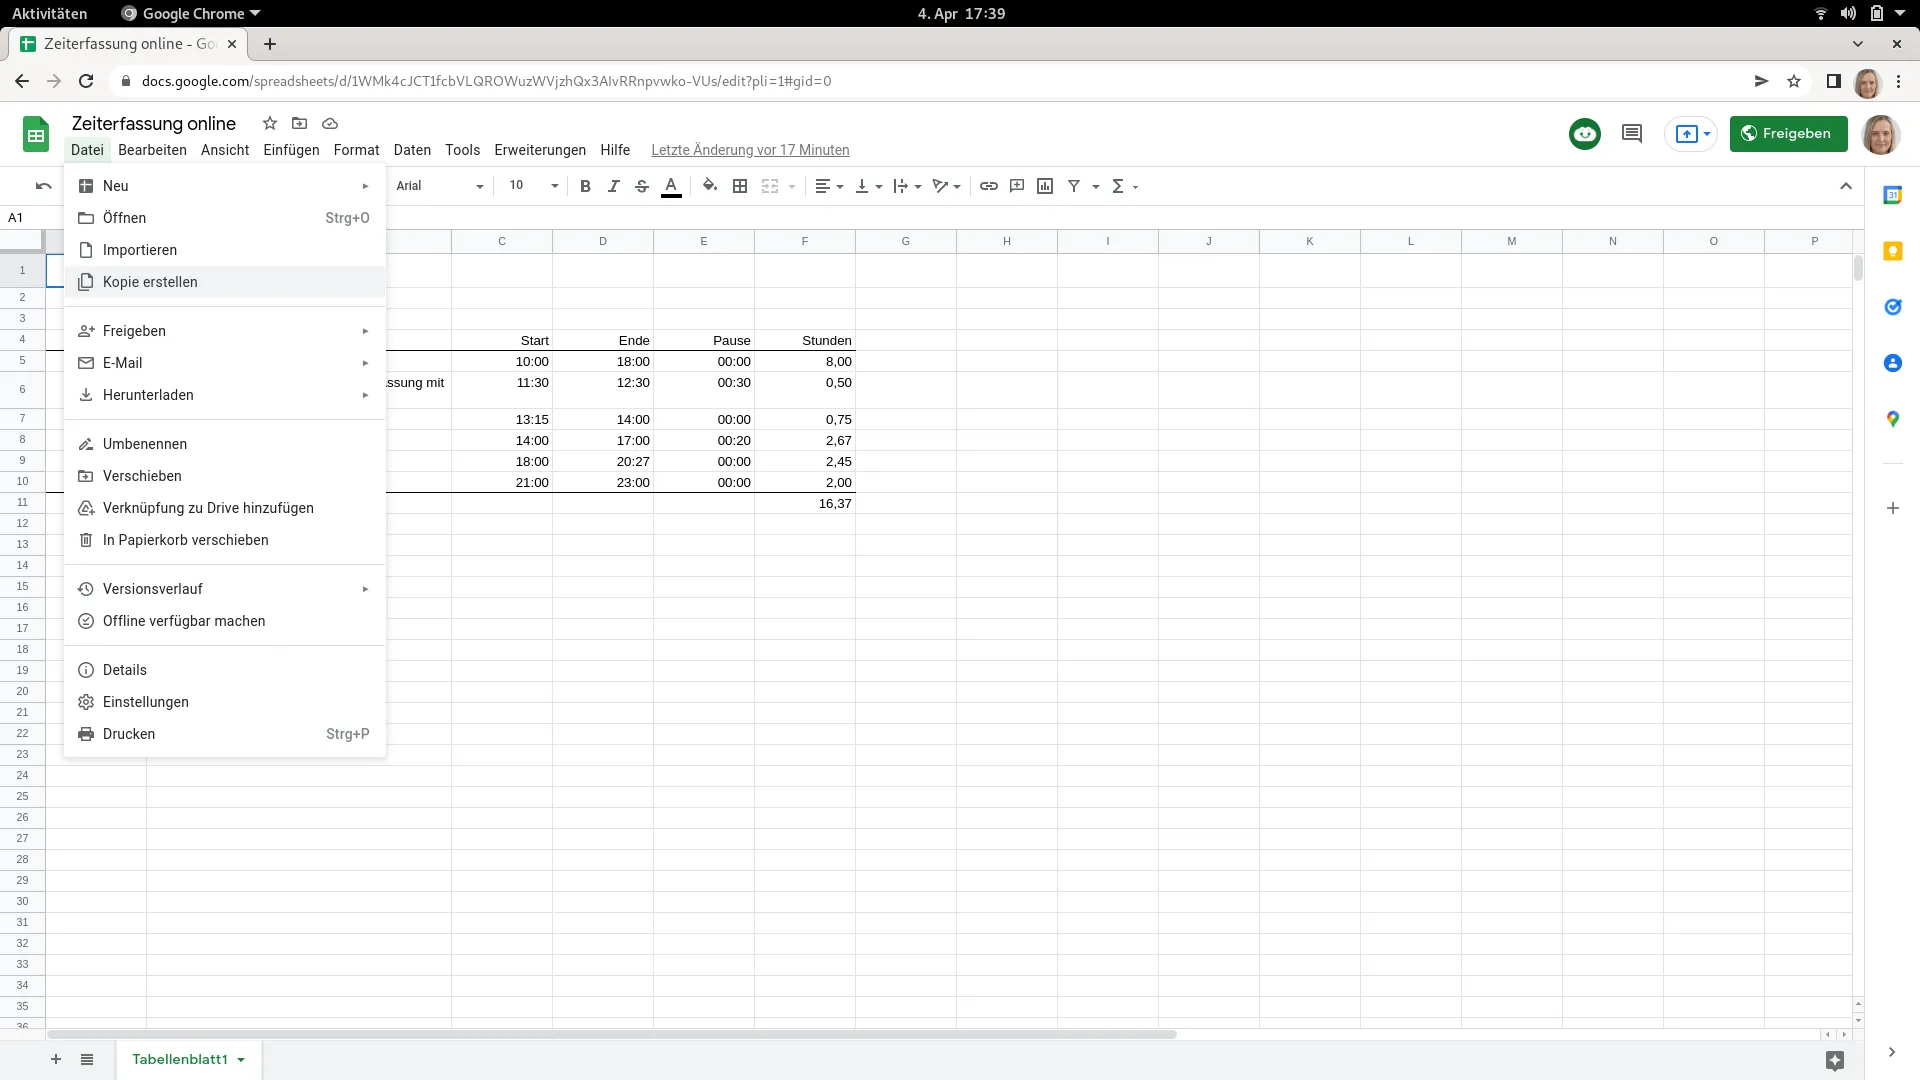Viewport: 1920px width, 1080px height.
Task: Toggle strikethrough formatting
Action: click(x=642, y=186)
